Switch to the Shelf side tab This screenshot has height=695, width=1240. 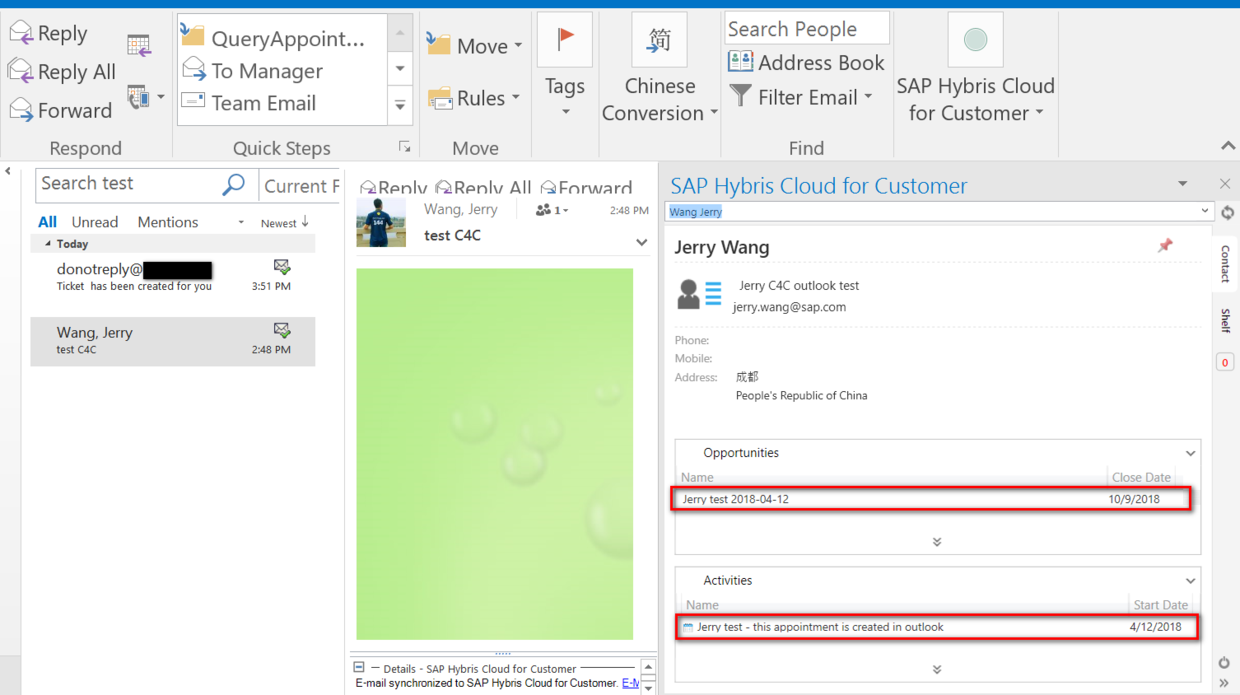click(x=1225, y=320)
